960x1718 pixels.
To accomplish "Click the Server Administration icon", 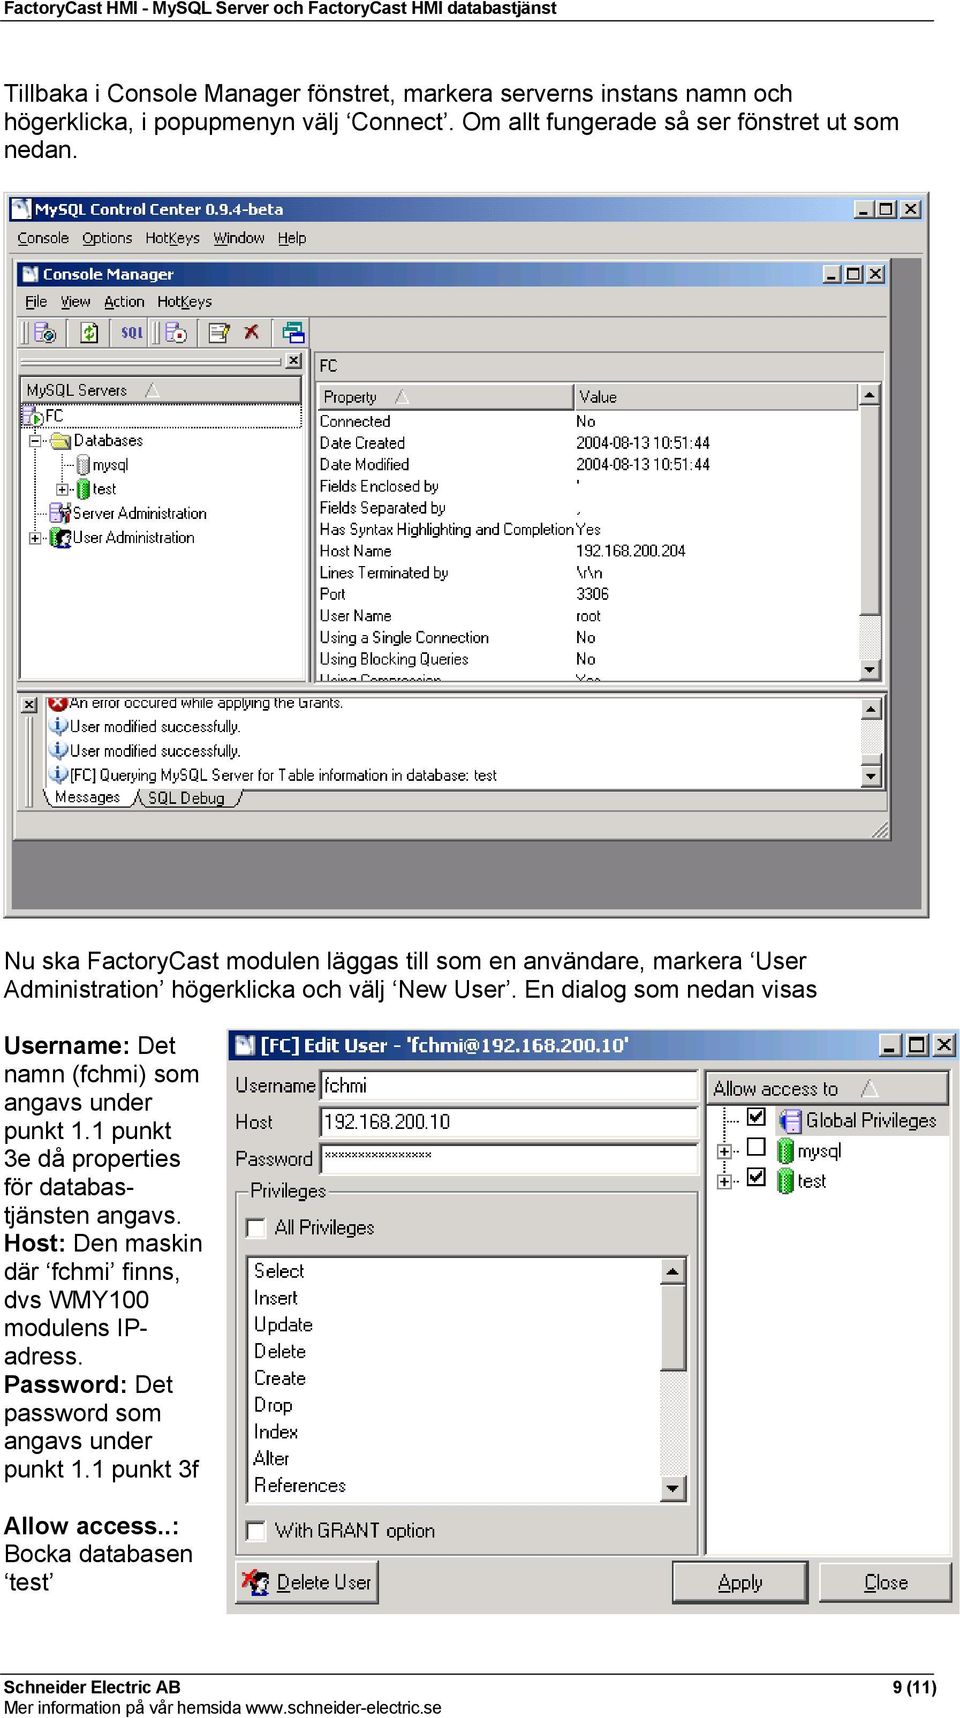I will tap(60, 513).
